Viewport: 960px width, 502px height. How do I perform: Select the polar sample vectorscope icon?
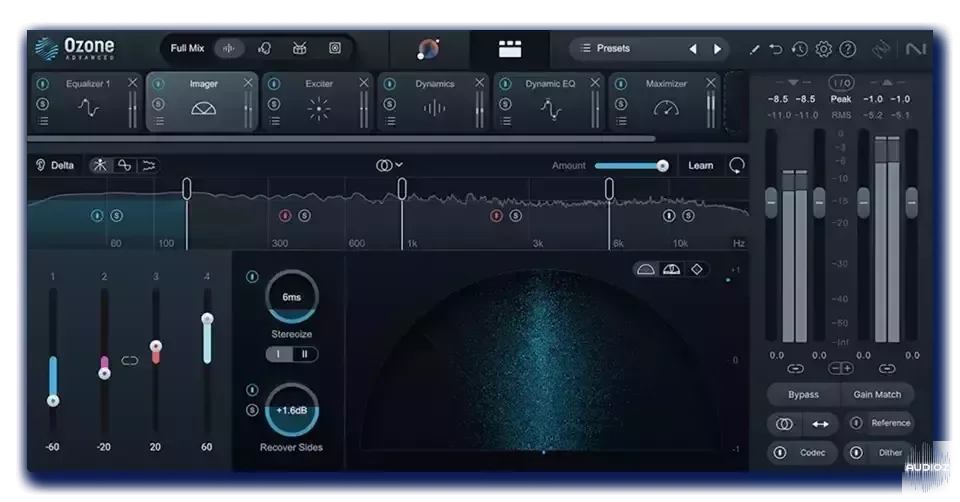click(x=646, y=269)
